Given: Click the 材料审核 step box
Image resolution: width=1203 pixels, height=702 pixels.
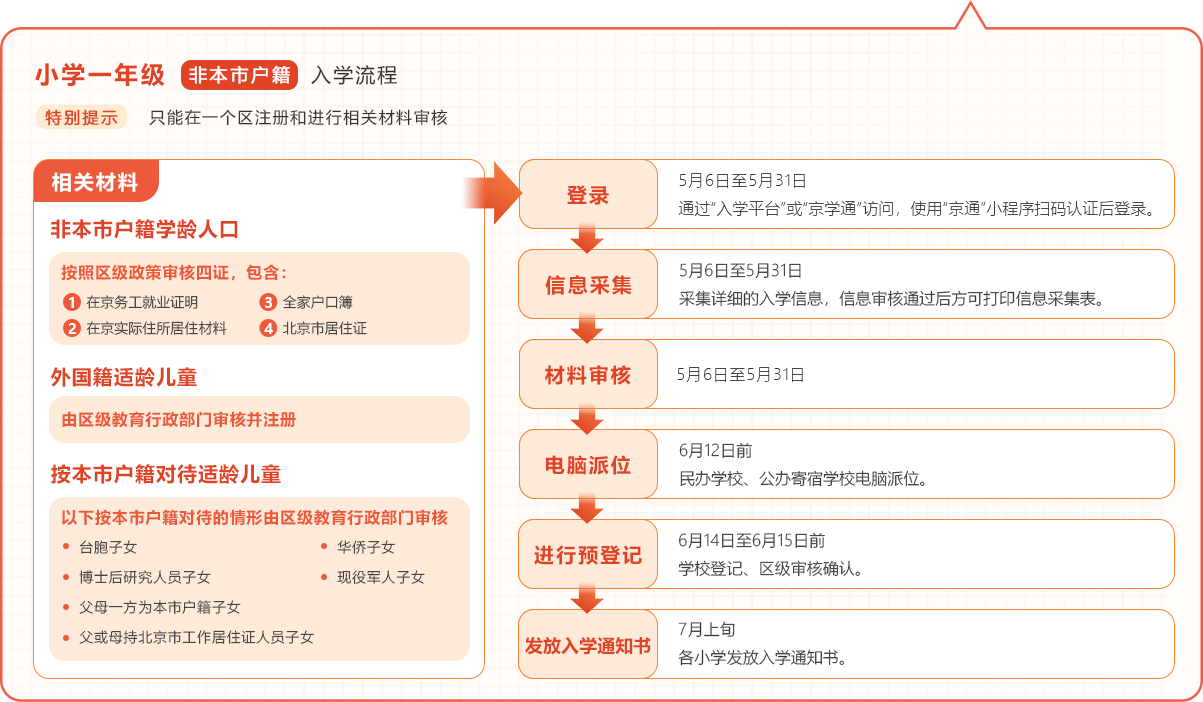Looking at the screenshot, I should pyautogui.click(x=588, y=374).
